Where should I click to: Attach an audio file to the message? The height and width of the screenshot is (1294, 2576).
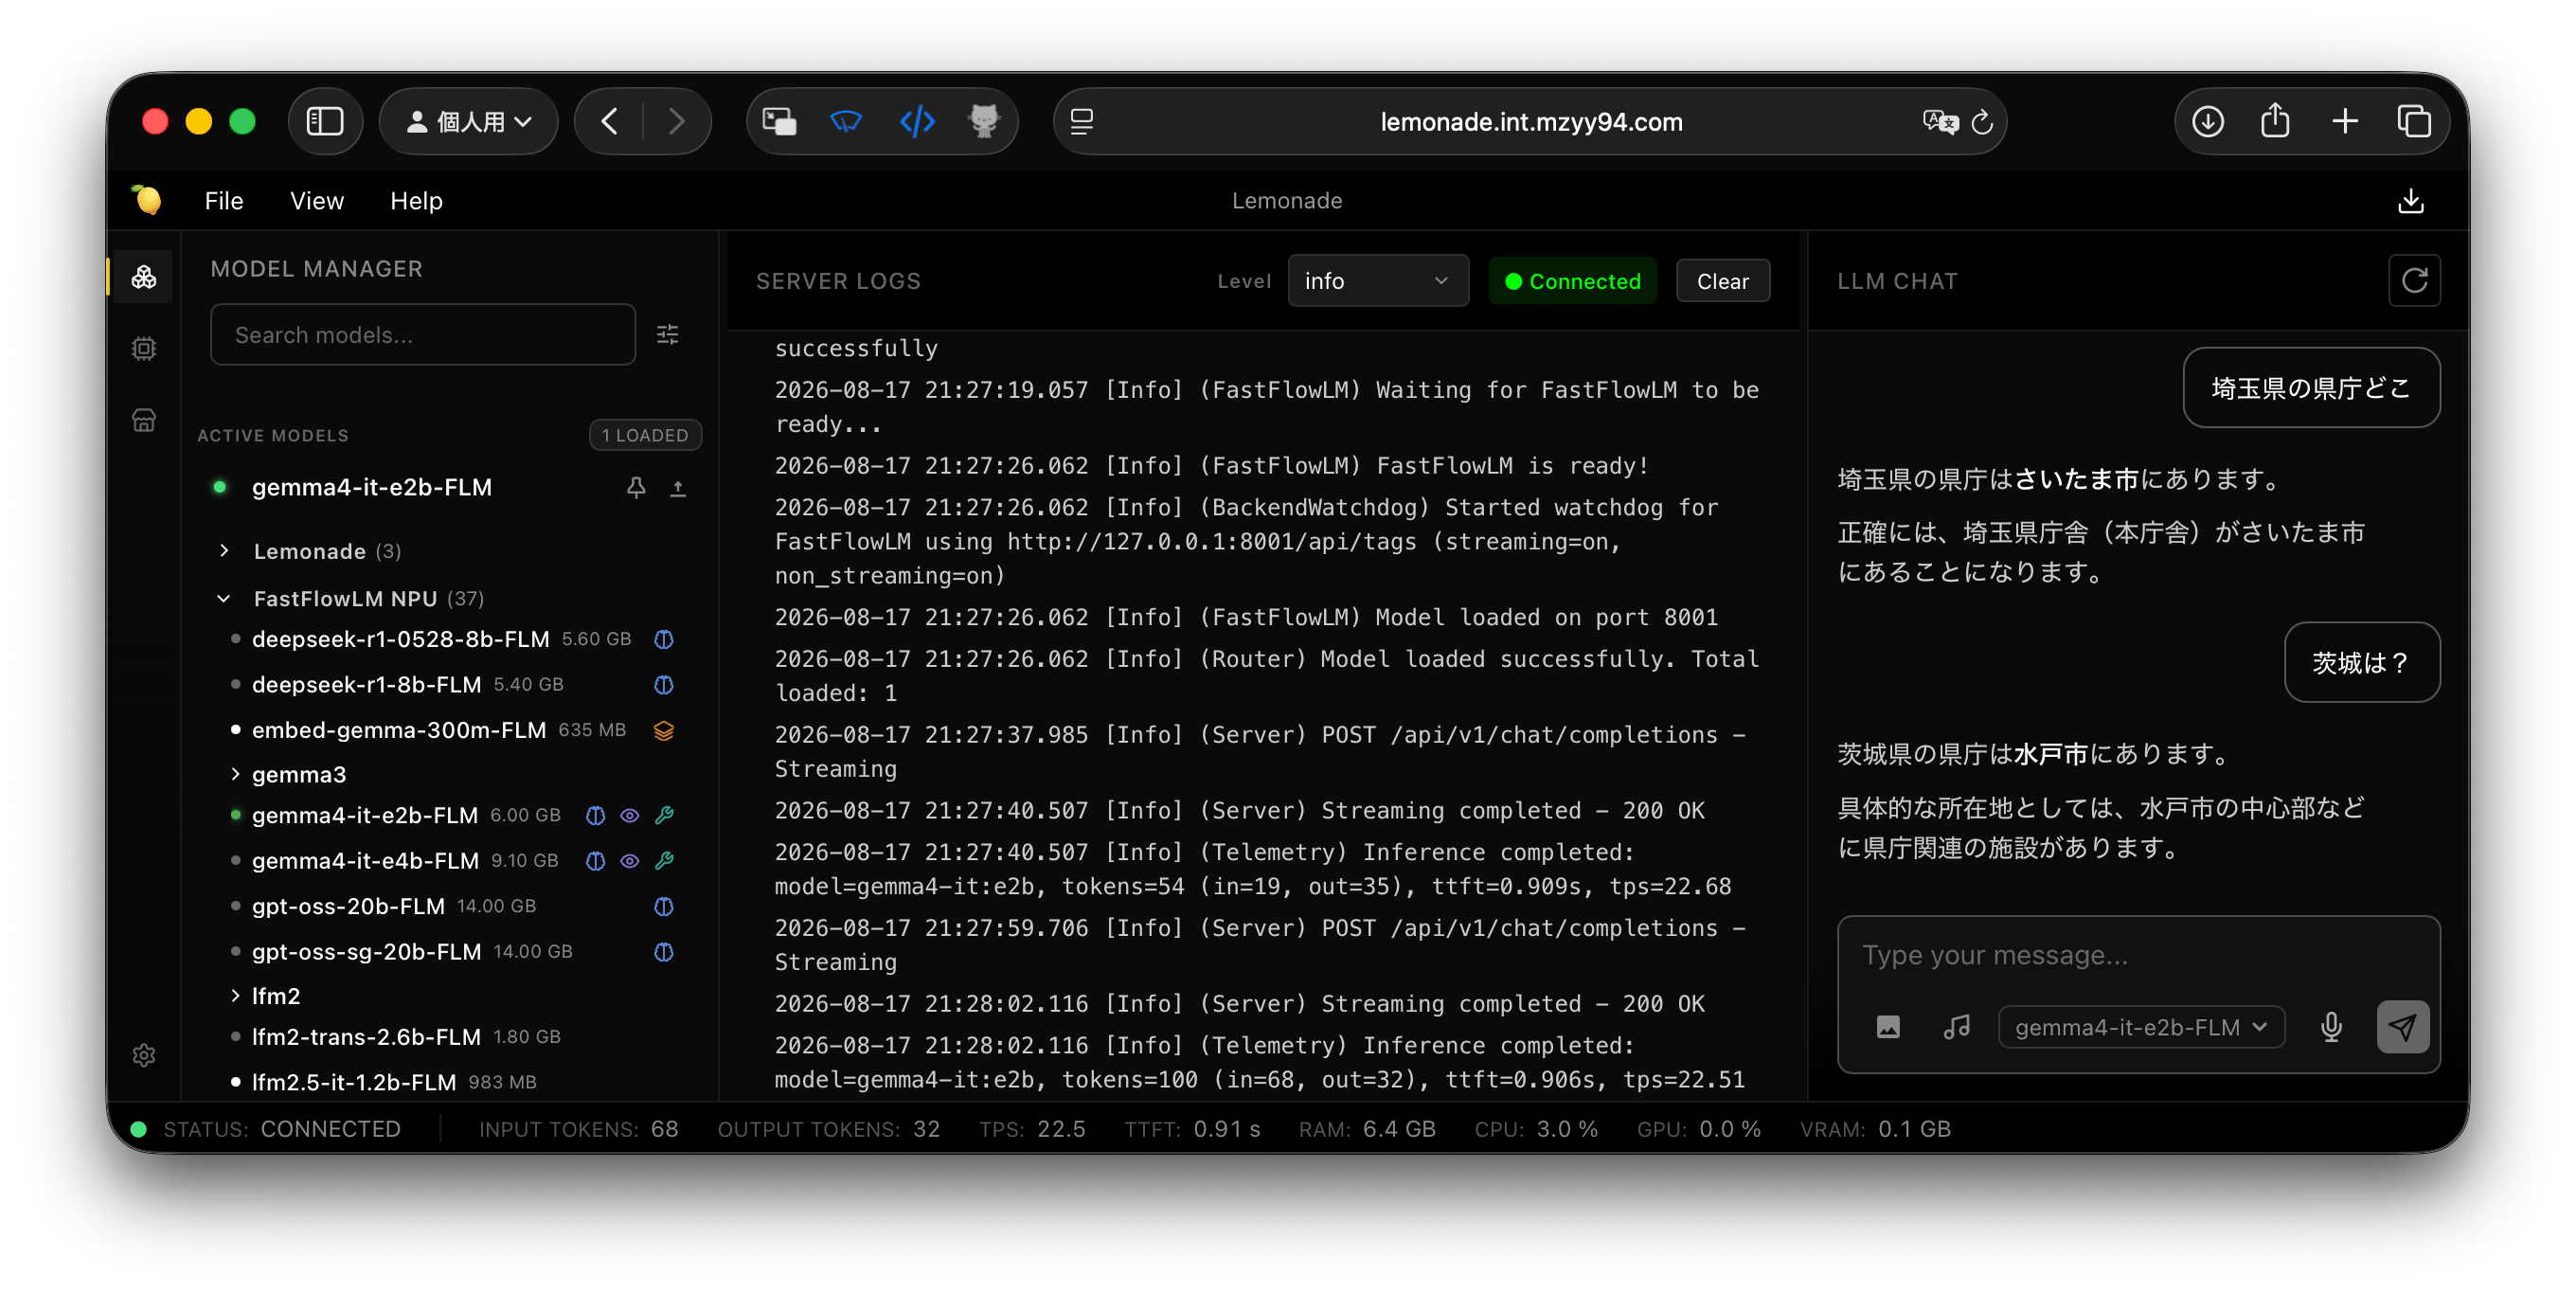(x=1957, y=1027)
